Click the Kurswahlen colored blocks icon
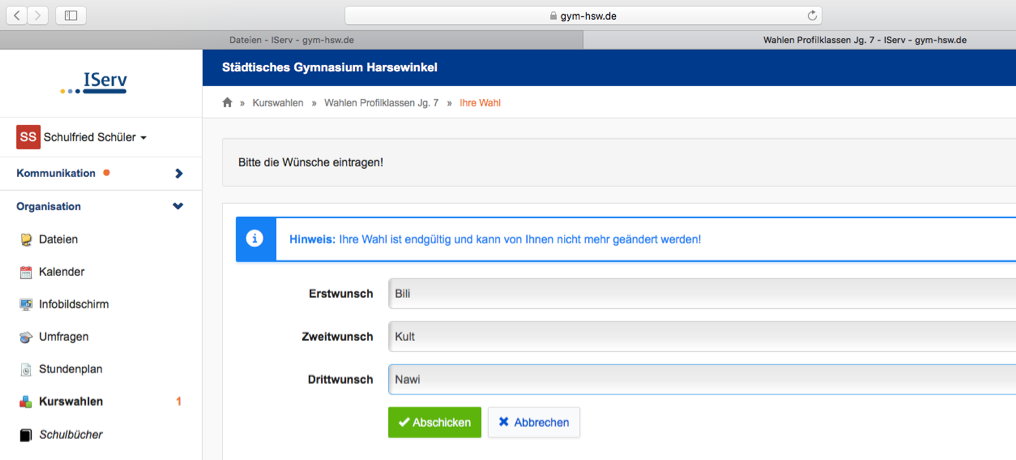Image resolution: width=1016 pixels, height=460 pixels. 26,402
